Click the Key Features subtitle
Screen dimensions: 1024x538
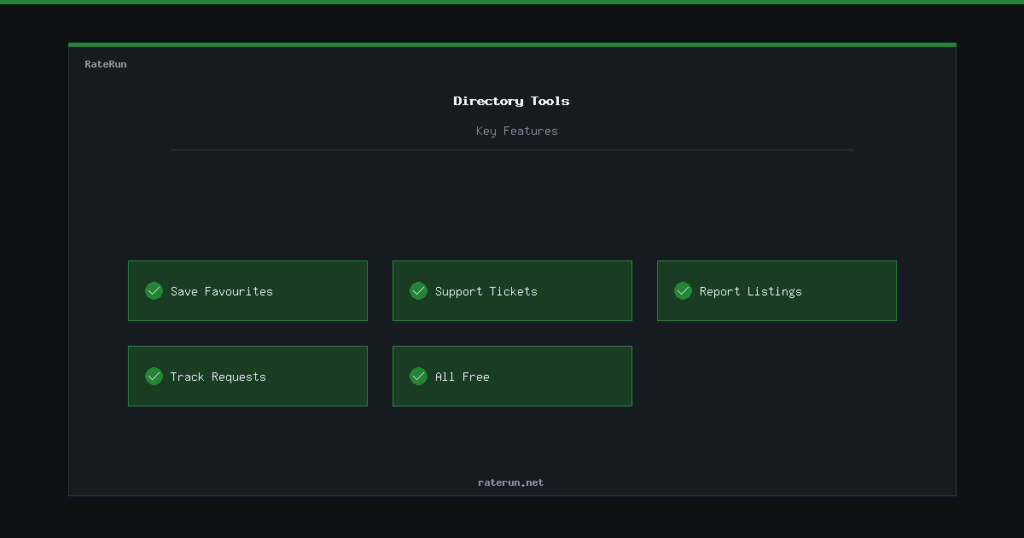517,131
